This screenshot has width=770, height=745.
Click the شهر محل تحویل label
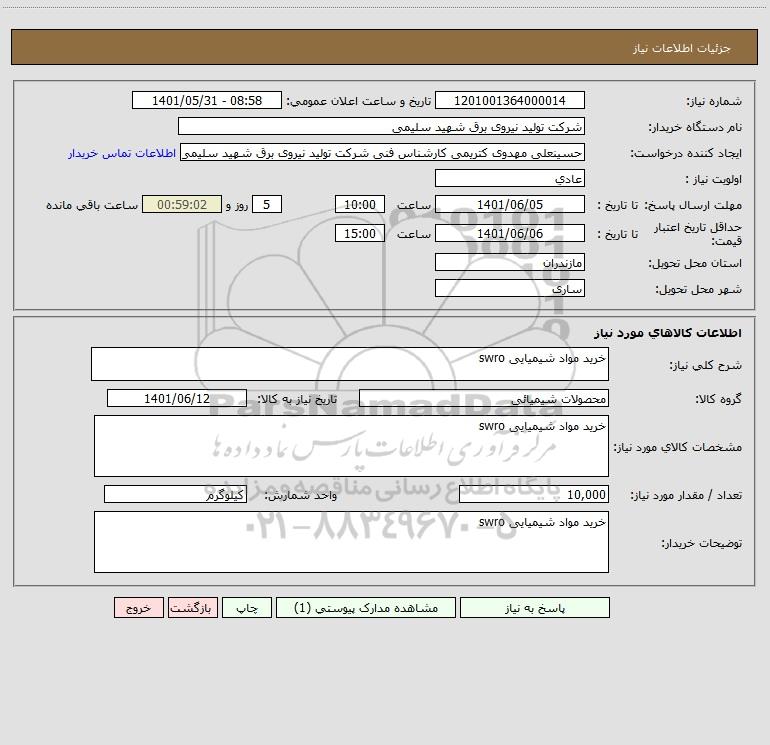698,289
